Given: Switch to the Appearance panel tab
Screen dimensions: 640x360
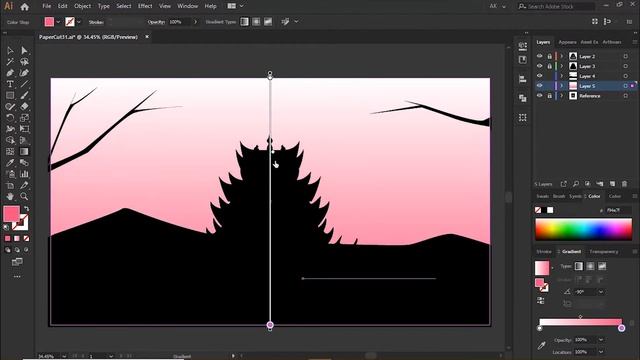Looking at the screenshot, I should [567, 42].
